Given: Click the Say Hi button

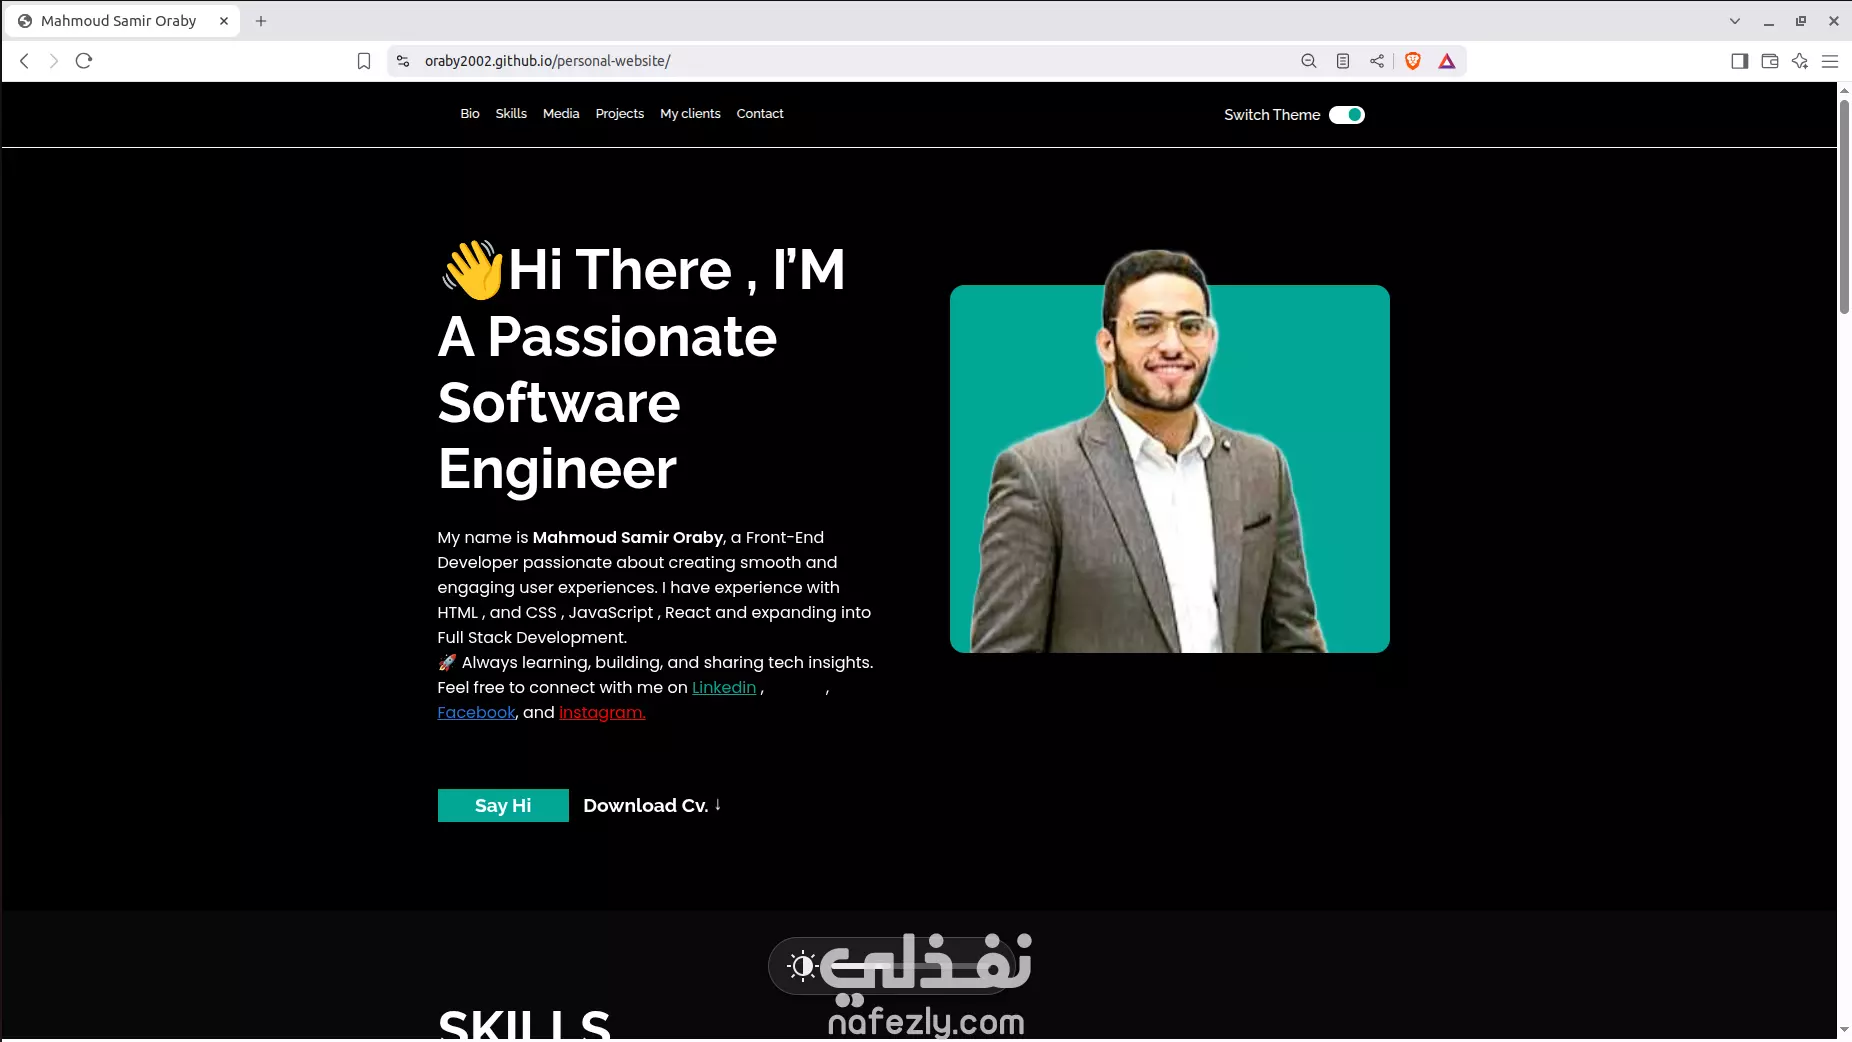Looking at the screenshot, I should [503, 806].
